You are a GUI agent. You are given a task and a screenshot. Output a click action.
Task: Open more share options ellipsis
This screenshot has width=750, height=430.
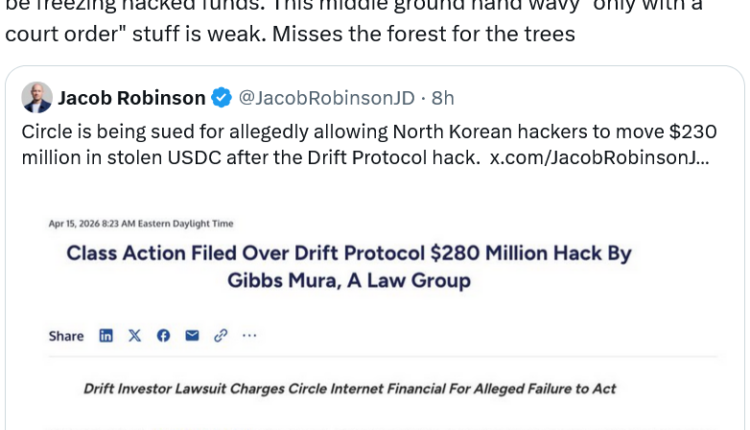pos(249,336)
